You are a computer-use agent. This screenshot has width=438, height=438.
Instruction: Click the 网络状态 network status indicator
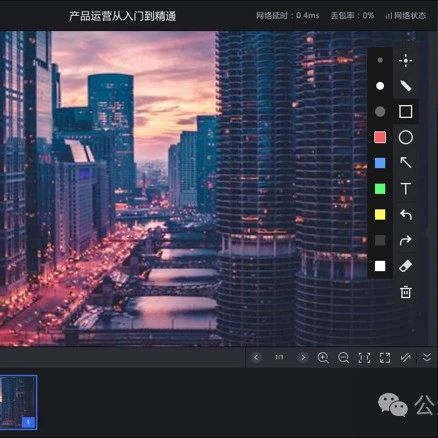pyautogui.click(x=406, y=16)
